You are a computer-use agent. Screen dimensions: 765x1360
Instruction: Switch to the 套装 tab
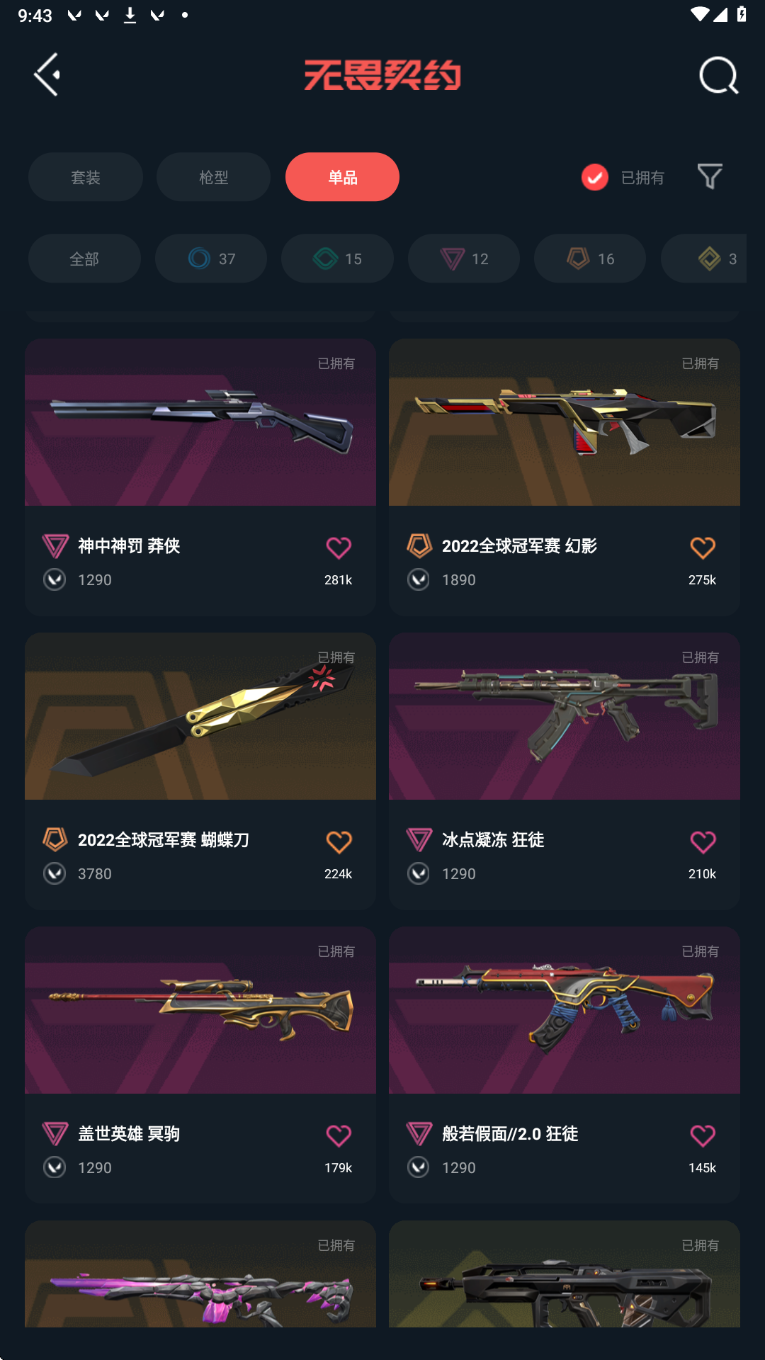[85, 177]
